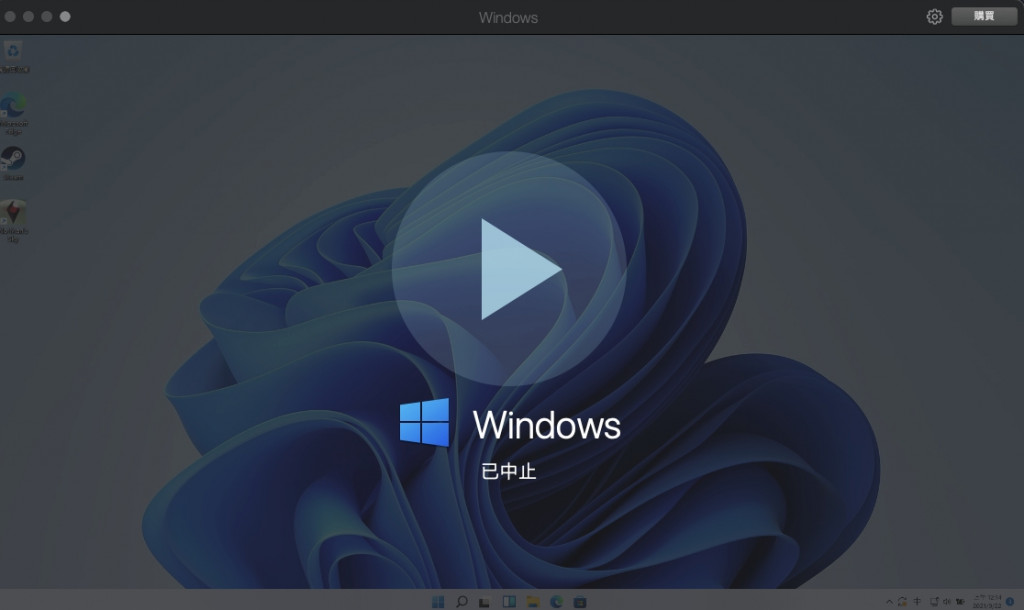Open the blue notification badge beside the clock
Image resolution: width=1024 pixels, height=610 pixels.
[x=1010, y=602]
